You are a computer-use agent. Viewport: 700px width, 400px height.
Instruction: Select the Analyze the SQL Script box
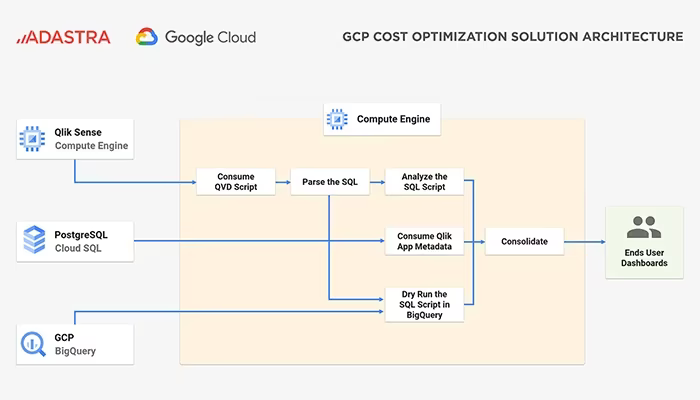point(424,182)
